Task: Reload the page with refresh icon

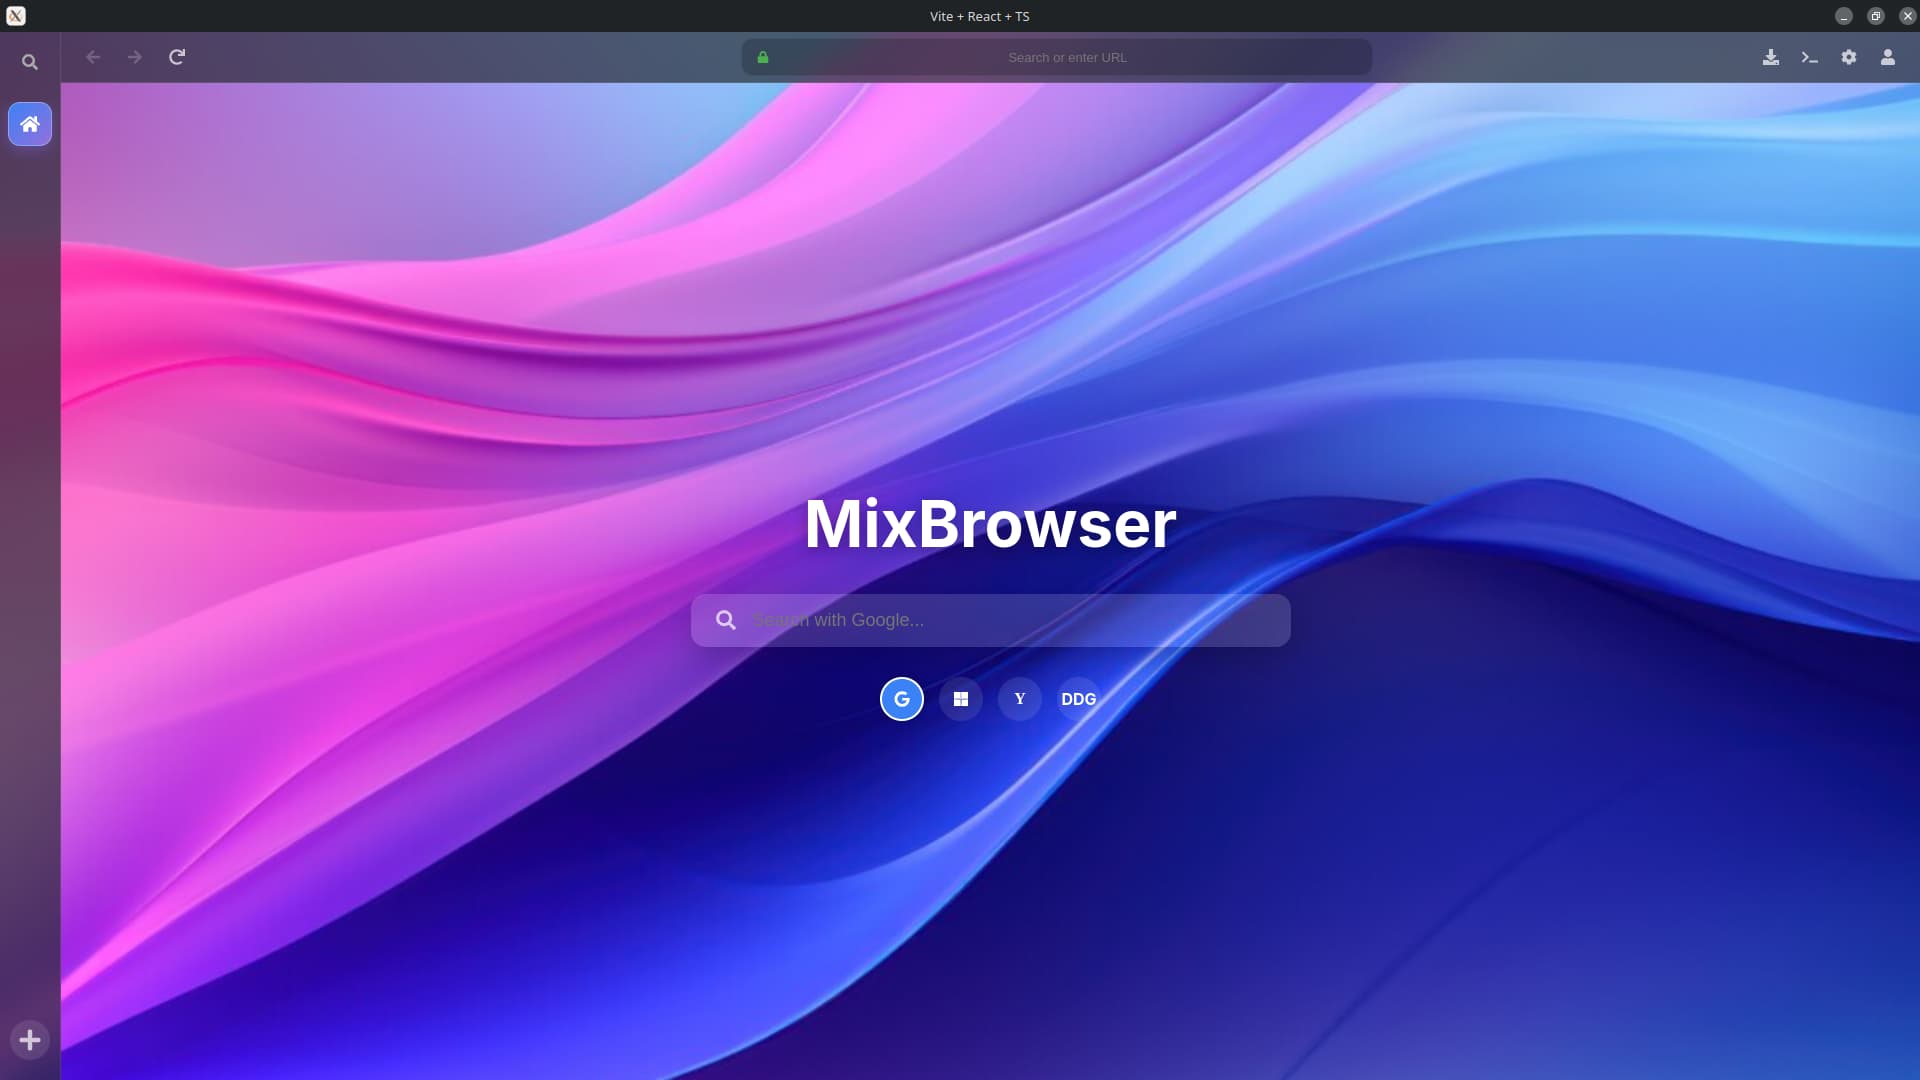Action: (177, 57)
